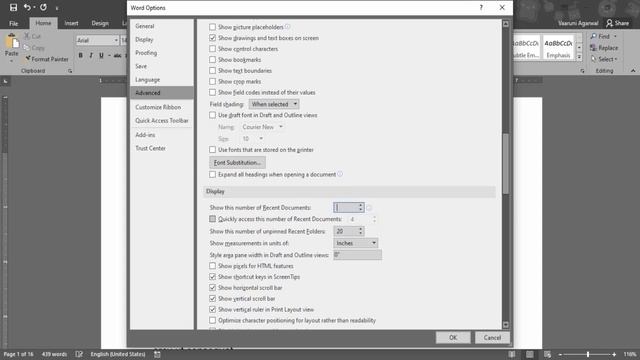
Task: Click the Font Substitution button
Action: 237,163
